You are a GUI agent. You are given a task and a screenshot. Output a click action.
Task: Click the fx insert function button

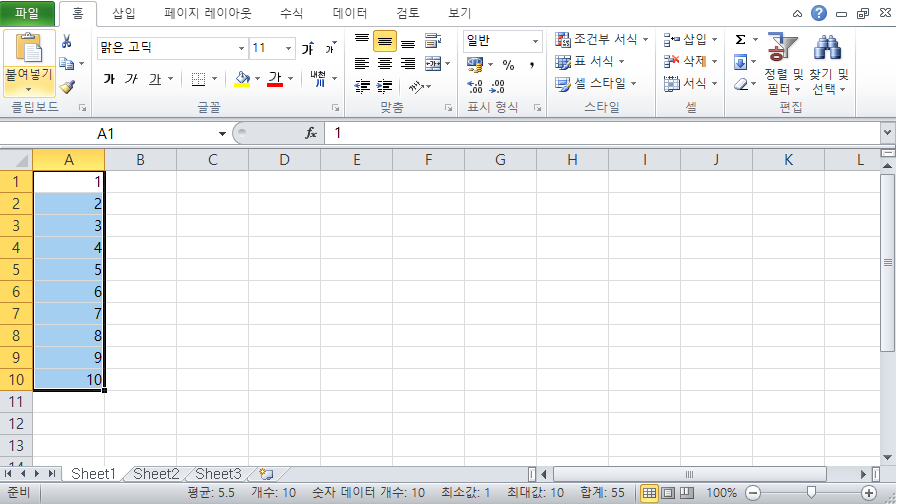coord(311,133)
